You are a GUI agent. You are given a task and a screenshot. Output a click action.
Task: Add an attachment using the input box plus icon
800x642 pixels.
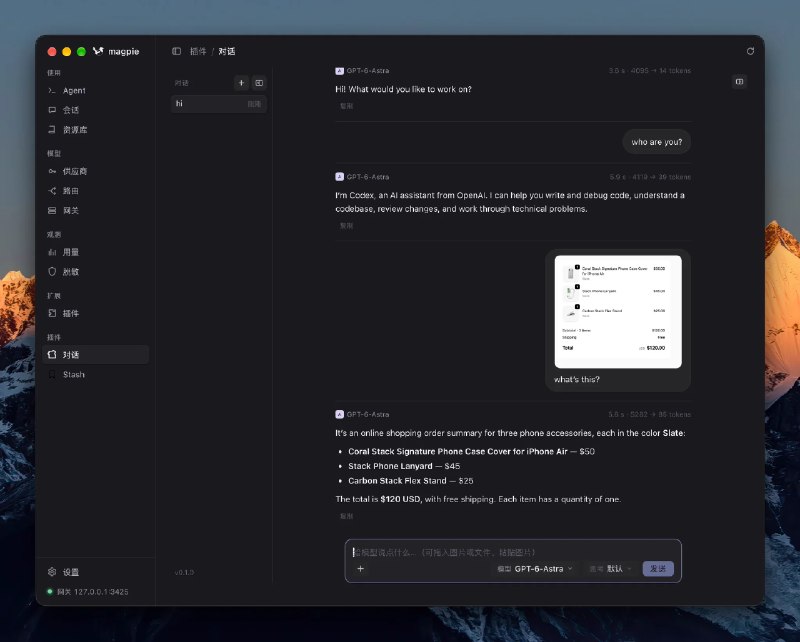(x=360, y=569)
